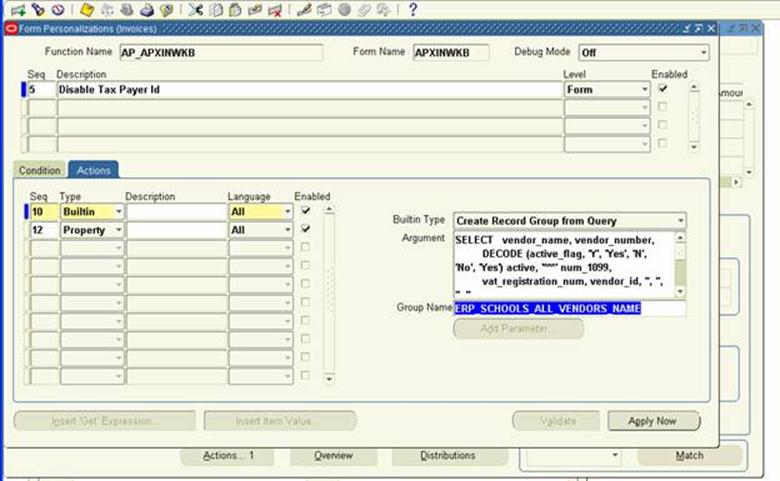780x481 pixels.
Task: Open the Level dropdown showing Form
Action: (x=644, y=90)
